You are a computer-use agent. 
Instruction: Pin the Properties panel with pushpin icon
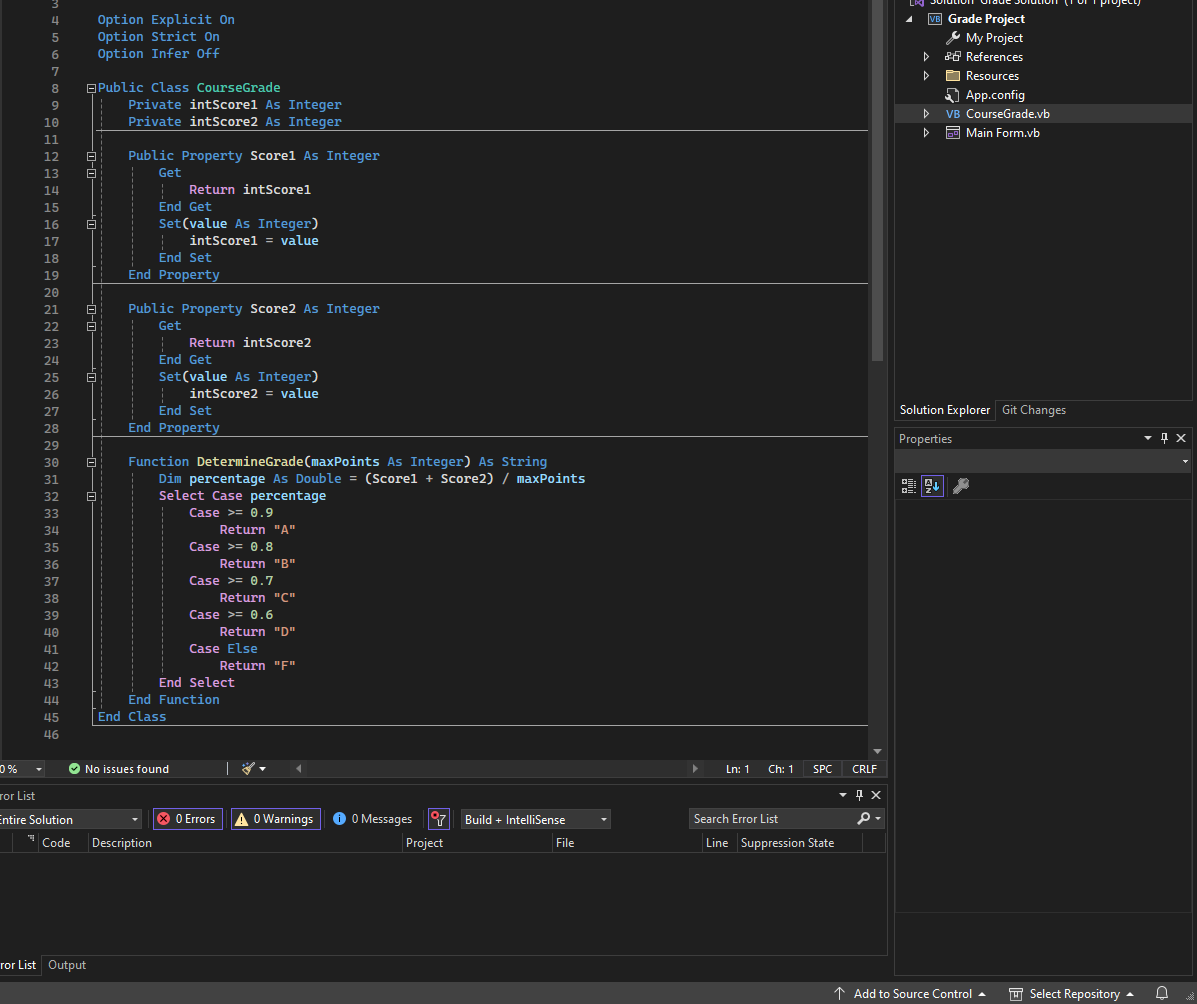(x=1164, y=439)
